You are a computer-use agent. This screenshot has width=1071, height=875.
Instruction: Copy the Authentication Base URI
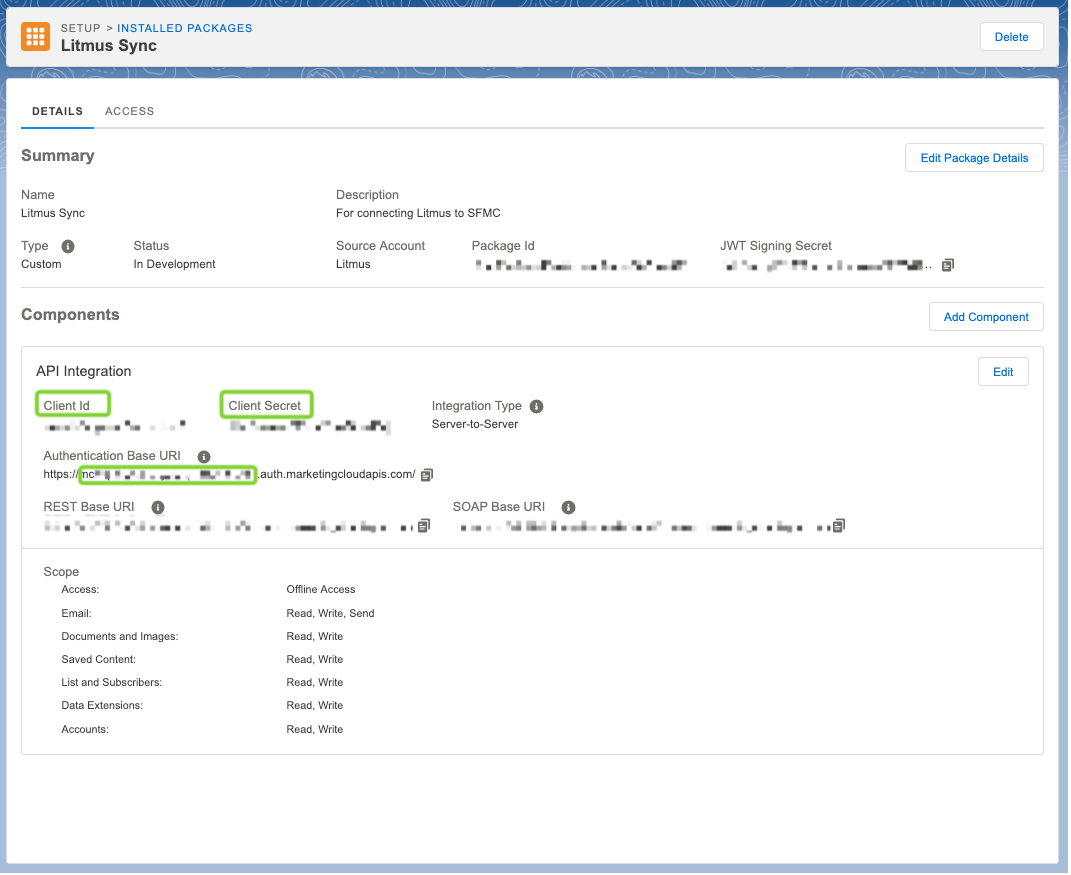pos(426,474)
